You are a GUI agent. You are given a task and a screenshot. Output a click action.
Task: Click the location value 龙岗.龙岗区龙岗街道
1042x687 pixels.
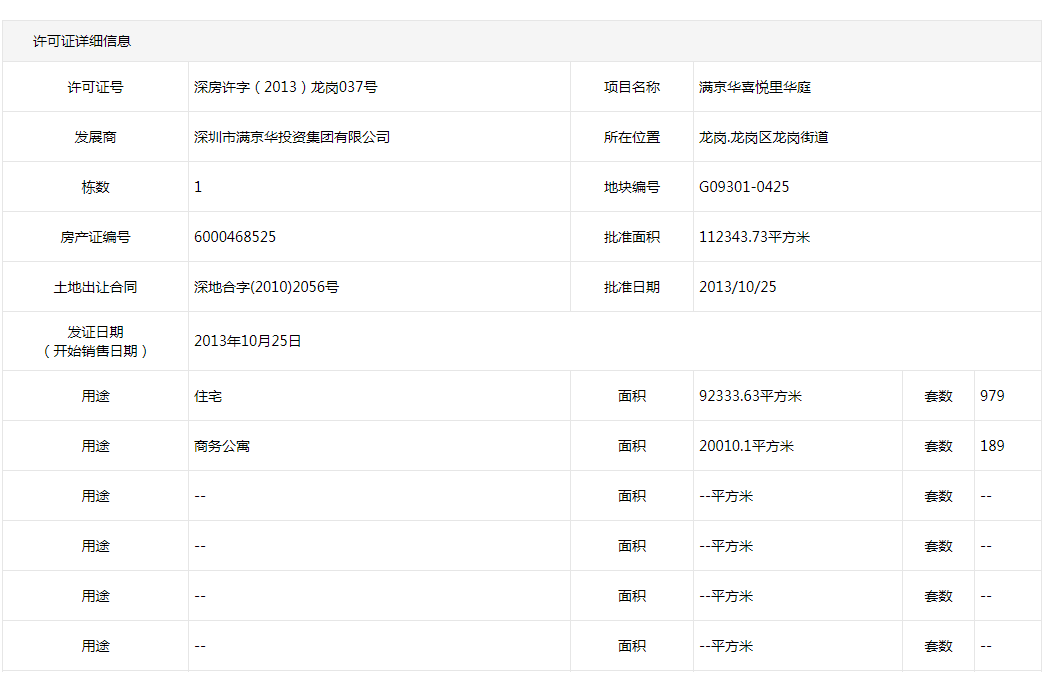pos(764,137)
